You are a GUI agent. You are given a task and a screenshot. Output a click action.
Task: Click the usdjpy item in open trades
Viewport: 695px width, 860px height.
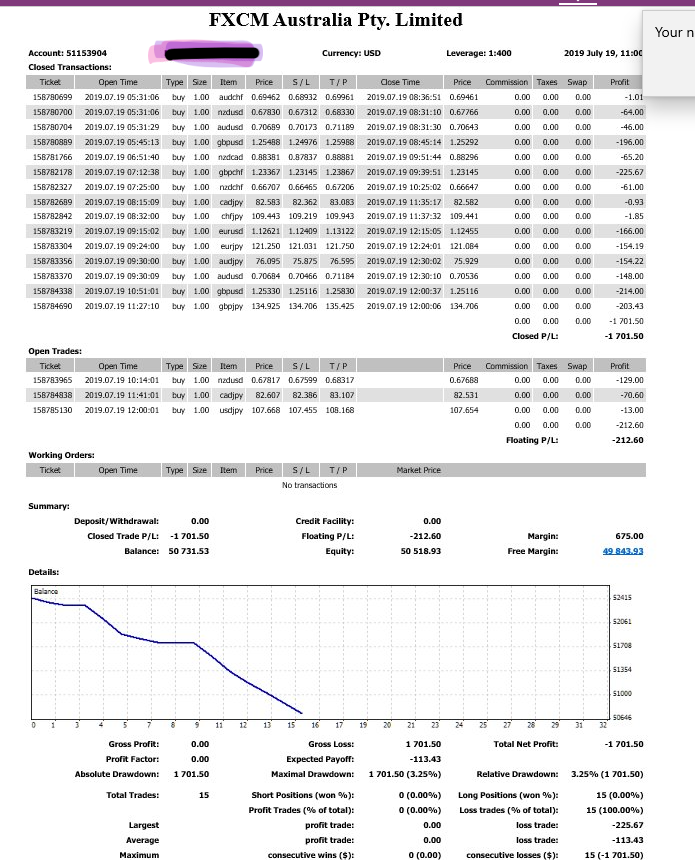point(231,410)
